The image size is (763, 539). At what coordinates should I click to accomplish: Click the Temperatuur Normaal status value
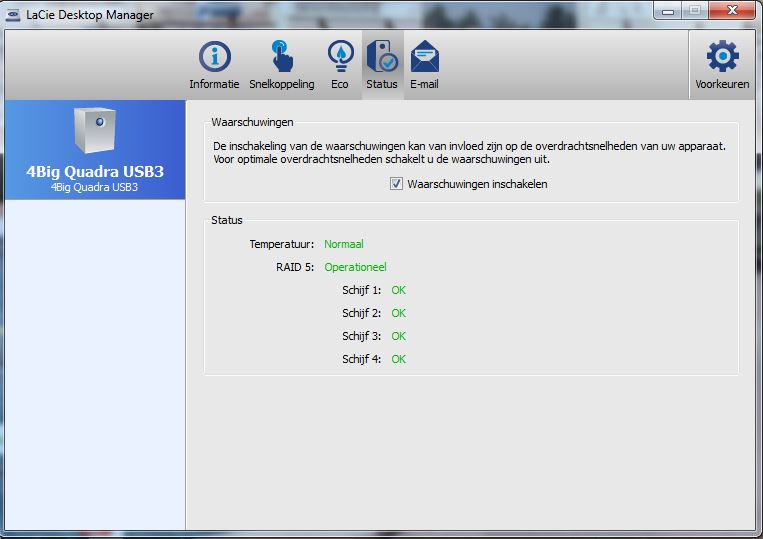click(343, 243)
